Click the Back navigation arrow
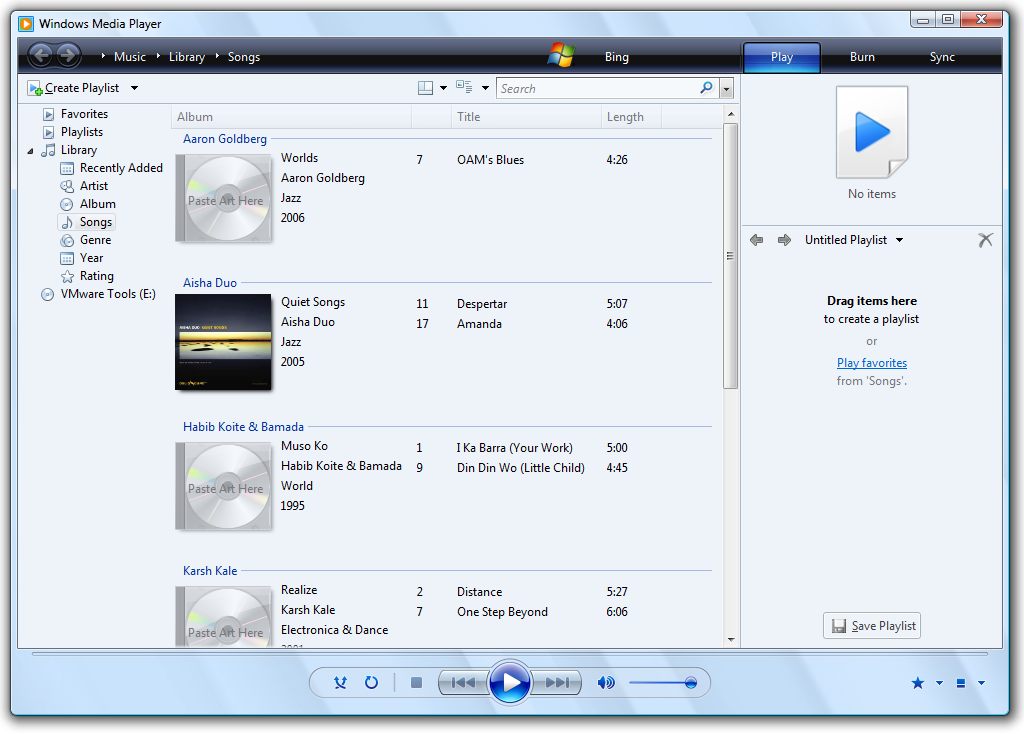 click(x=41, y=56)
